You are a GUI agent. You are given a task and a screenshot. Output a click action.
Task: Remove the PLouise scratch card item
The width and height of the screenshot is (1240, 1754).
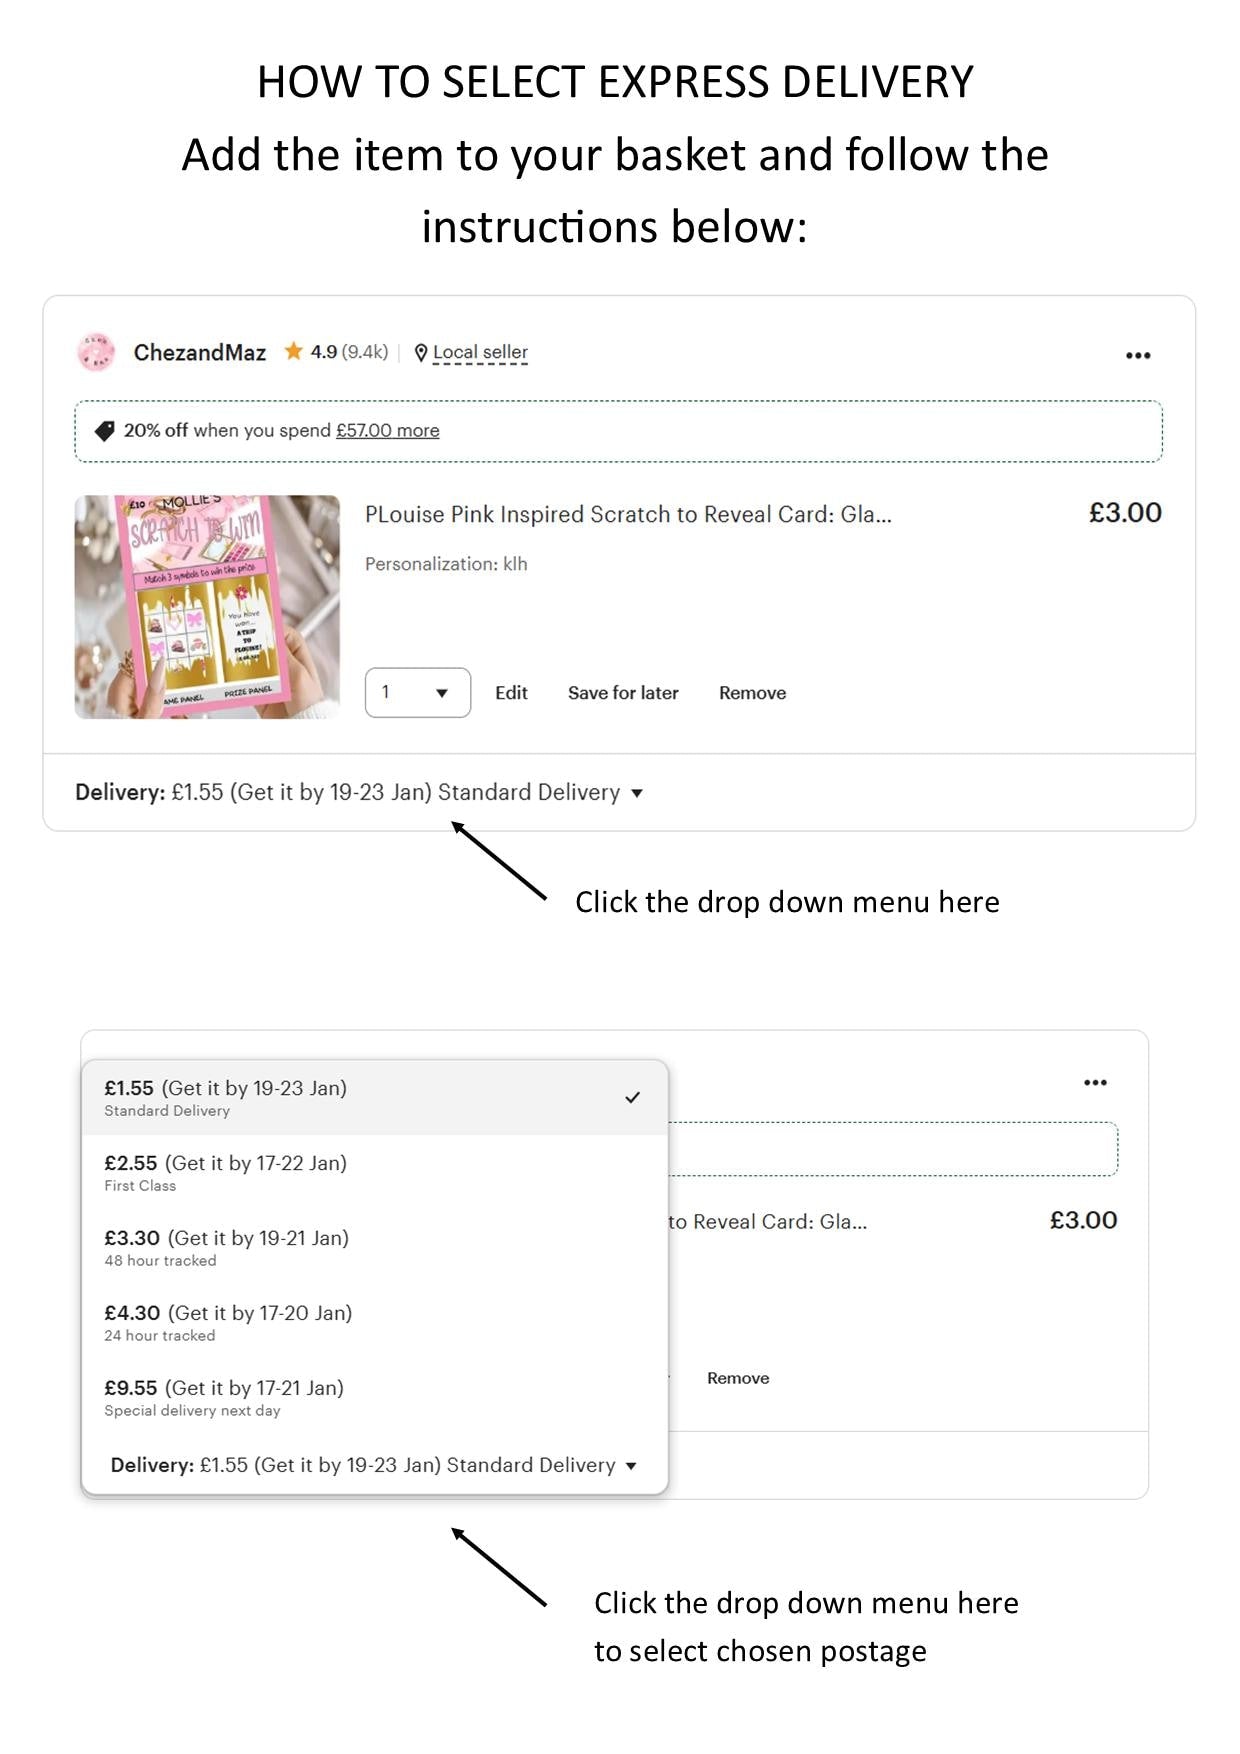point(752,693)
